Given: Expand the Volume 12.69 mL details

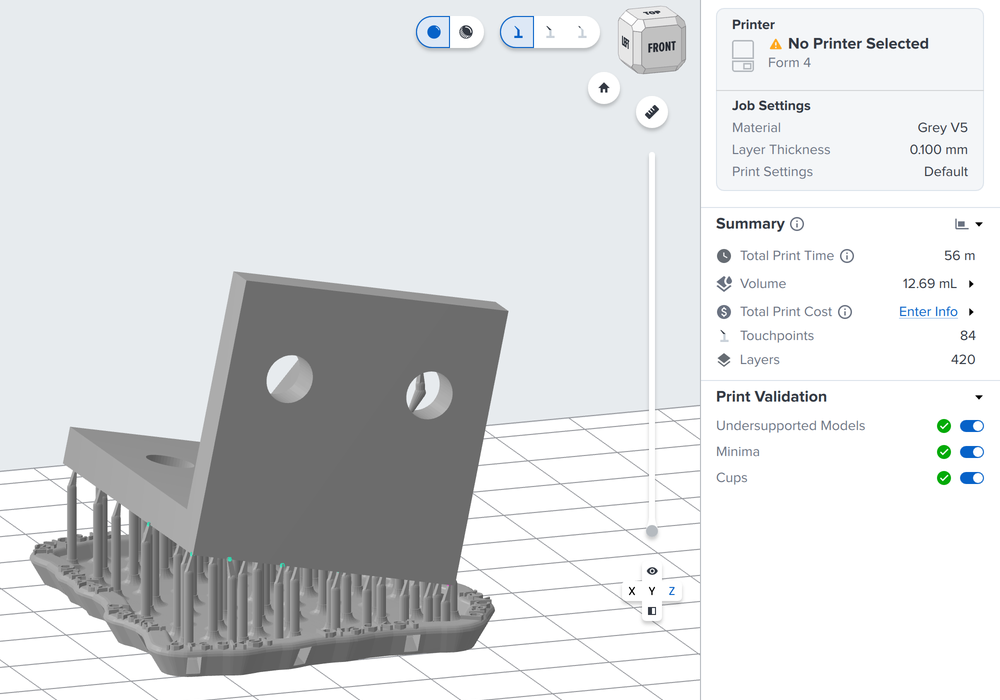Looking at the screenshot, I should pos(971,284).
